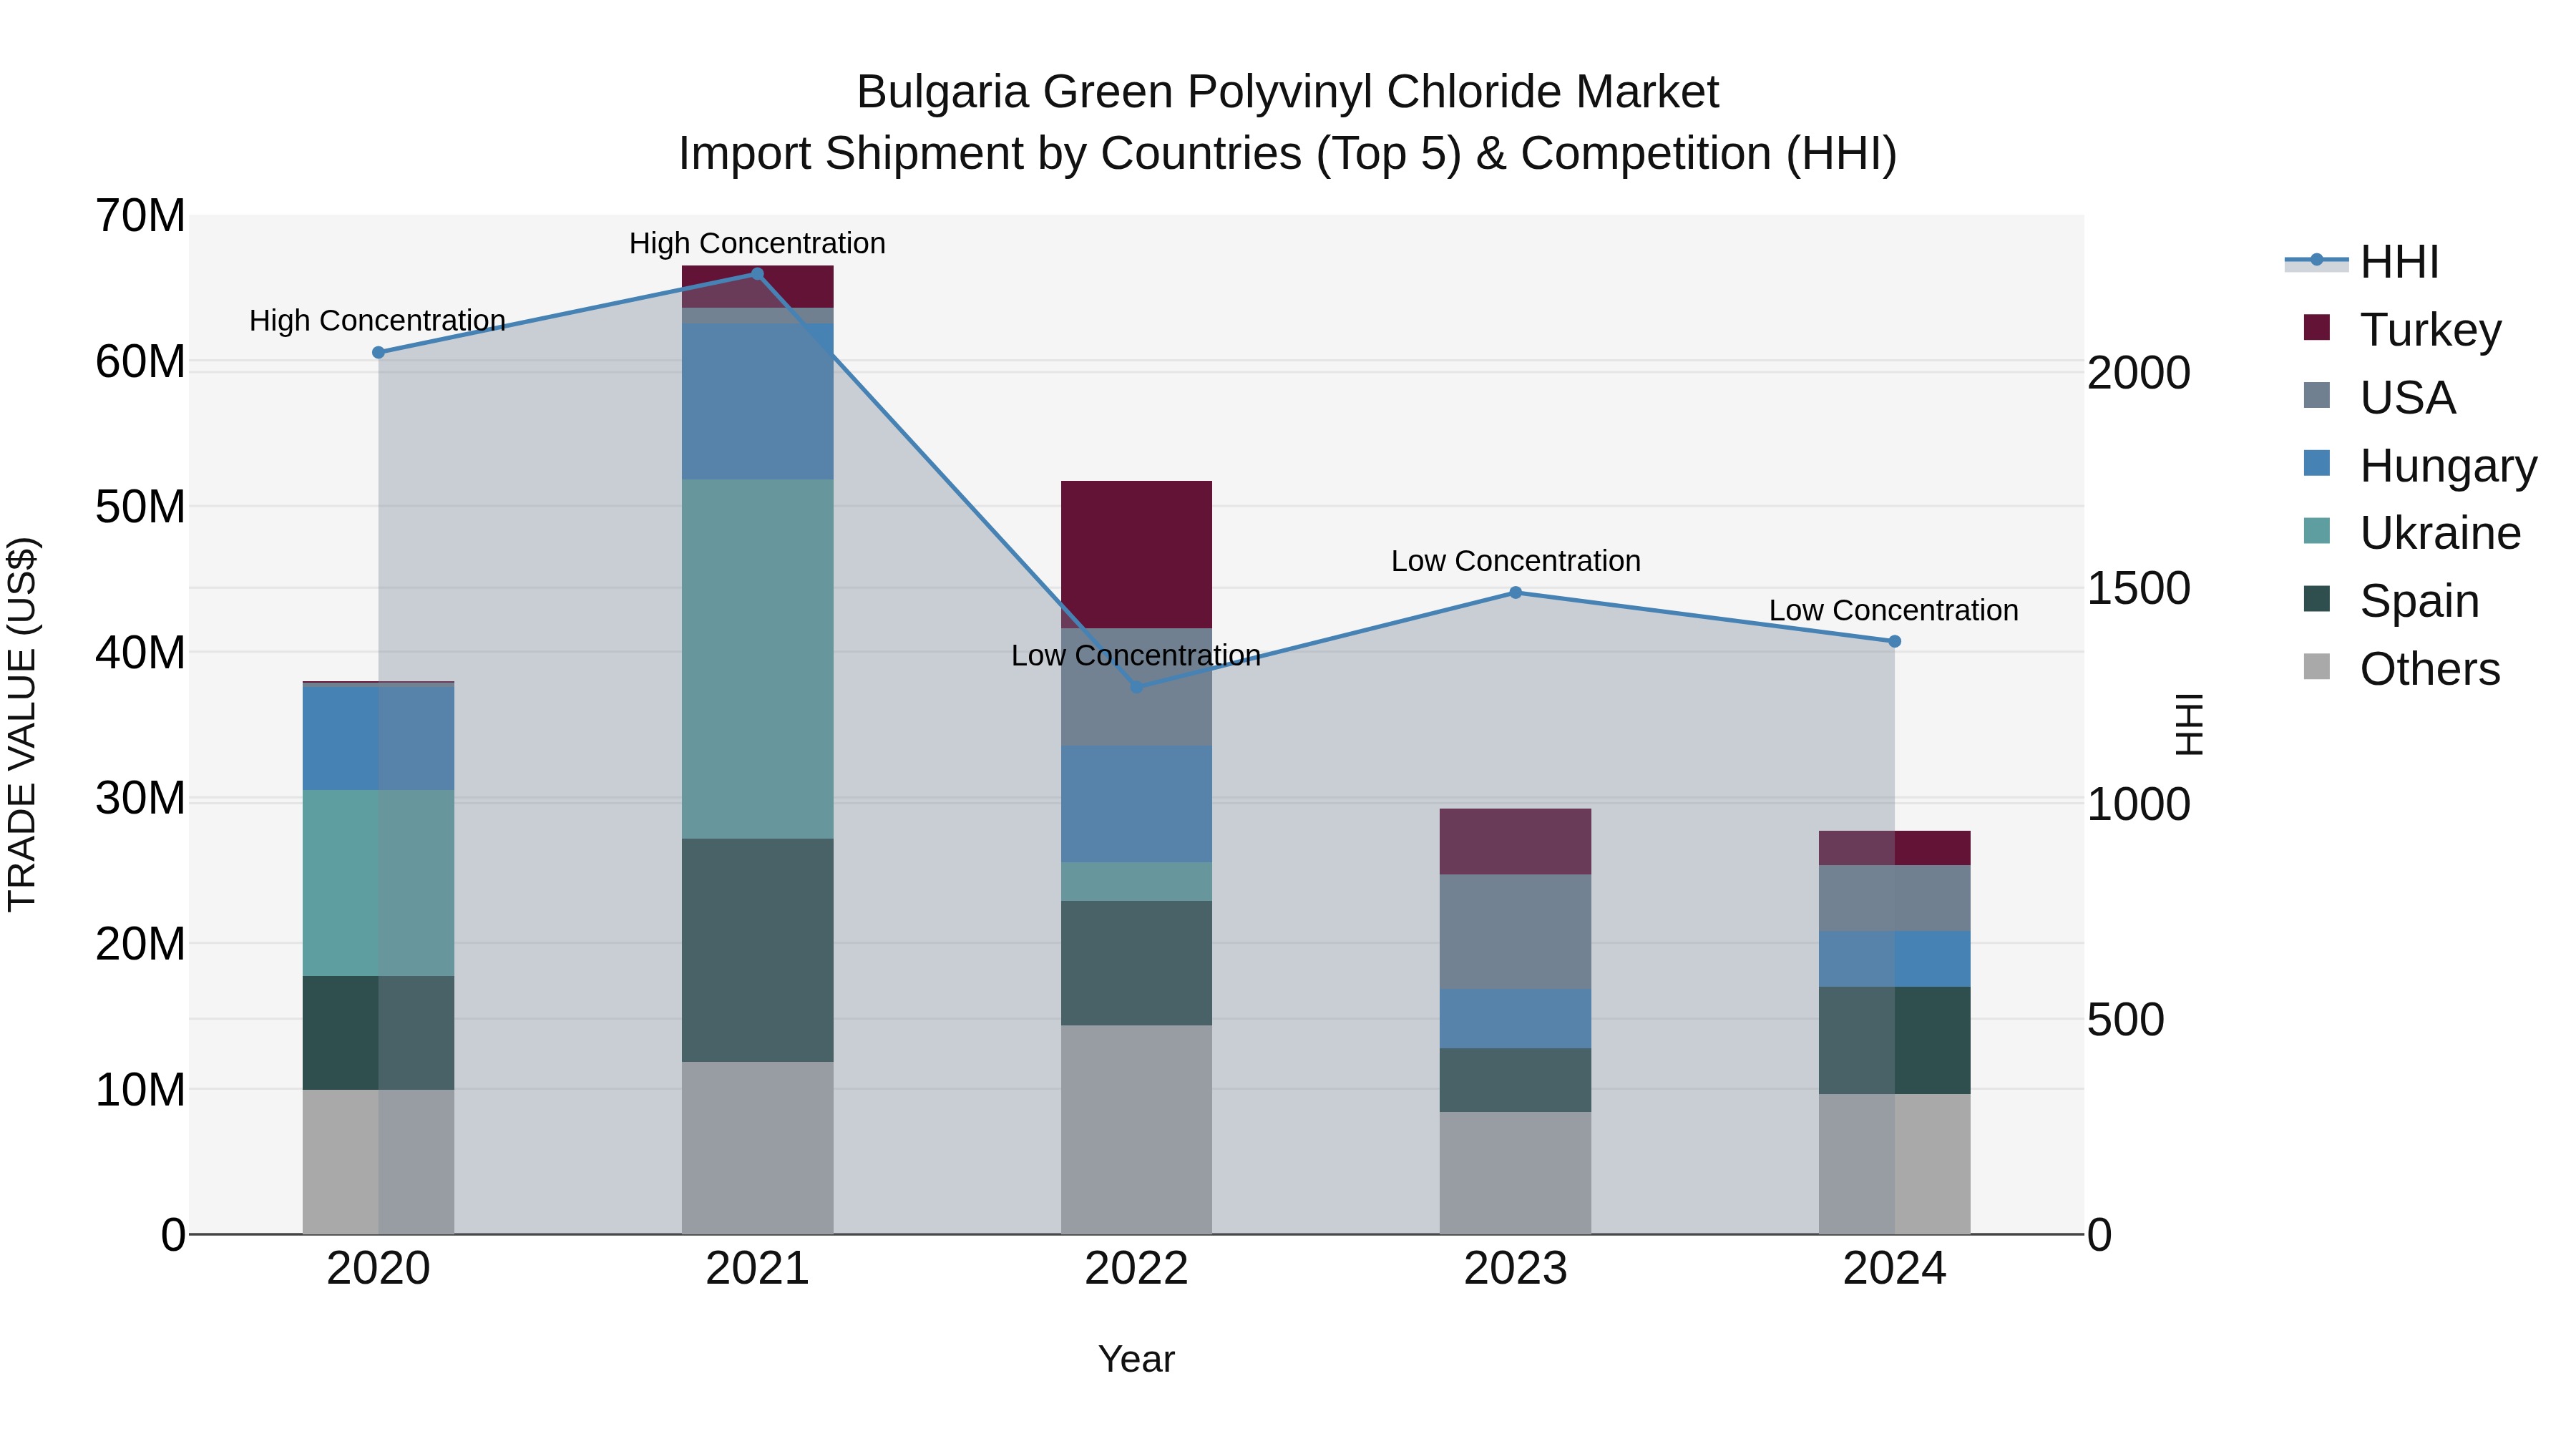The width and height of the screenshot is (2576, 1449).
Task: Click the 2021 Hungary bar segment
Action: pyautogui.click(x=757, y=402)
